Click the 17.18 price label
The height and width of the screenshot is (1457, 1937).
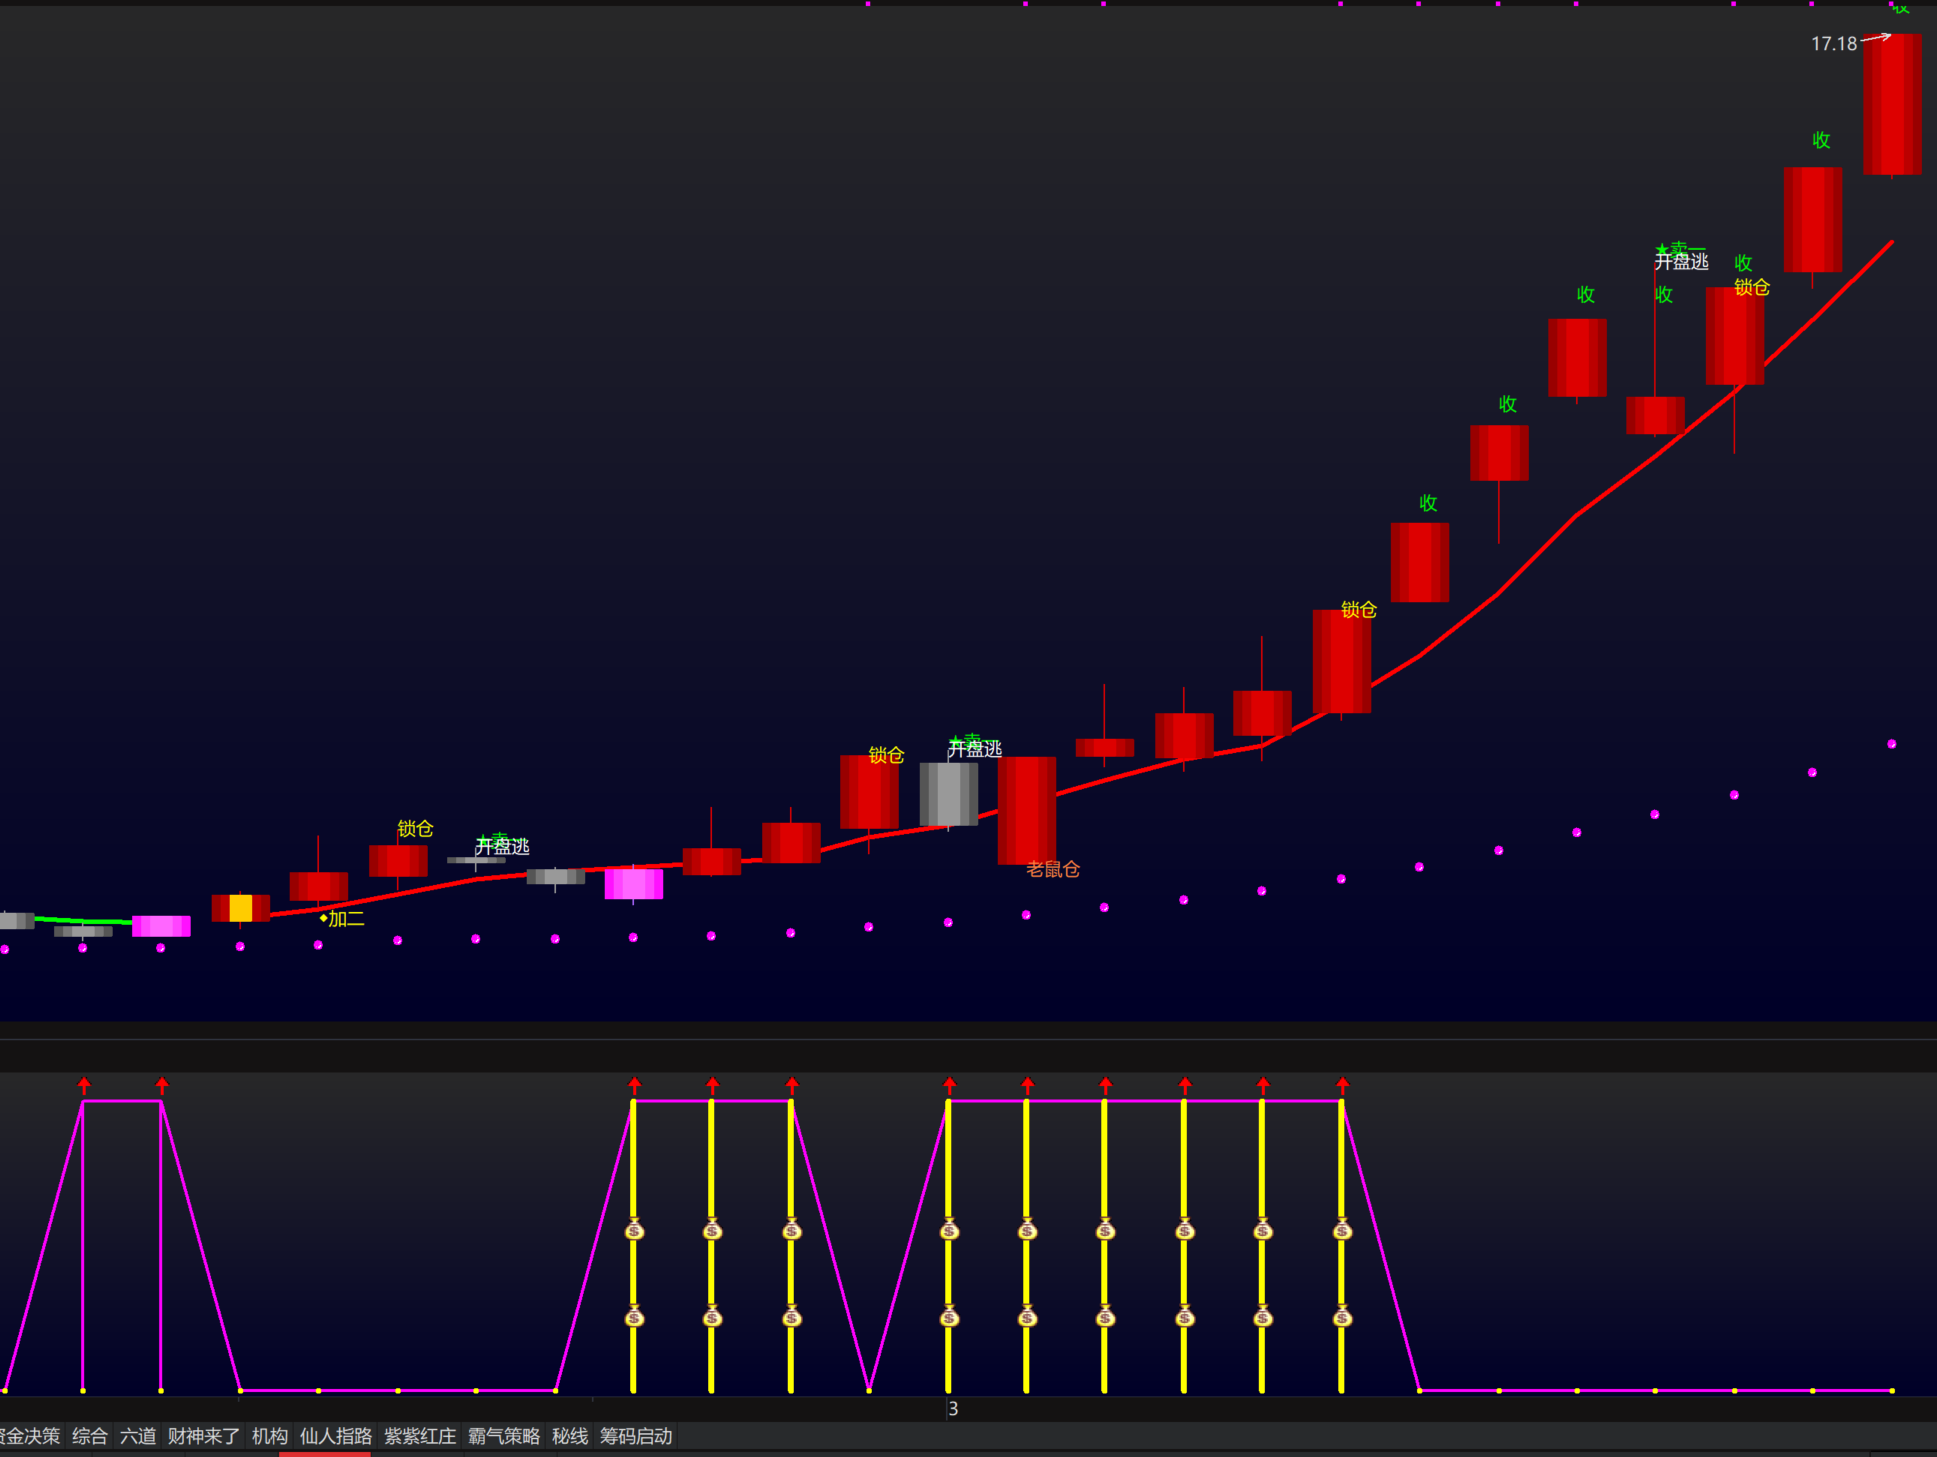(x=1833, y=44)
